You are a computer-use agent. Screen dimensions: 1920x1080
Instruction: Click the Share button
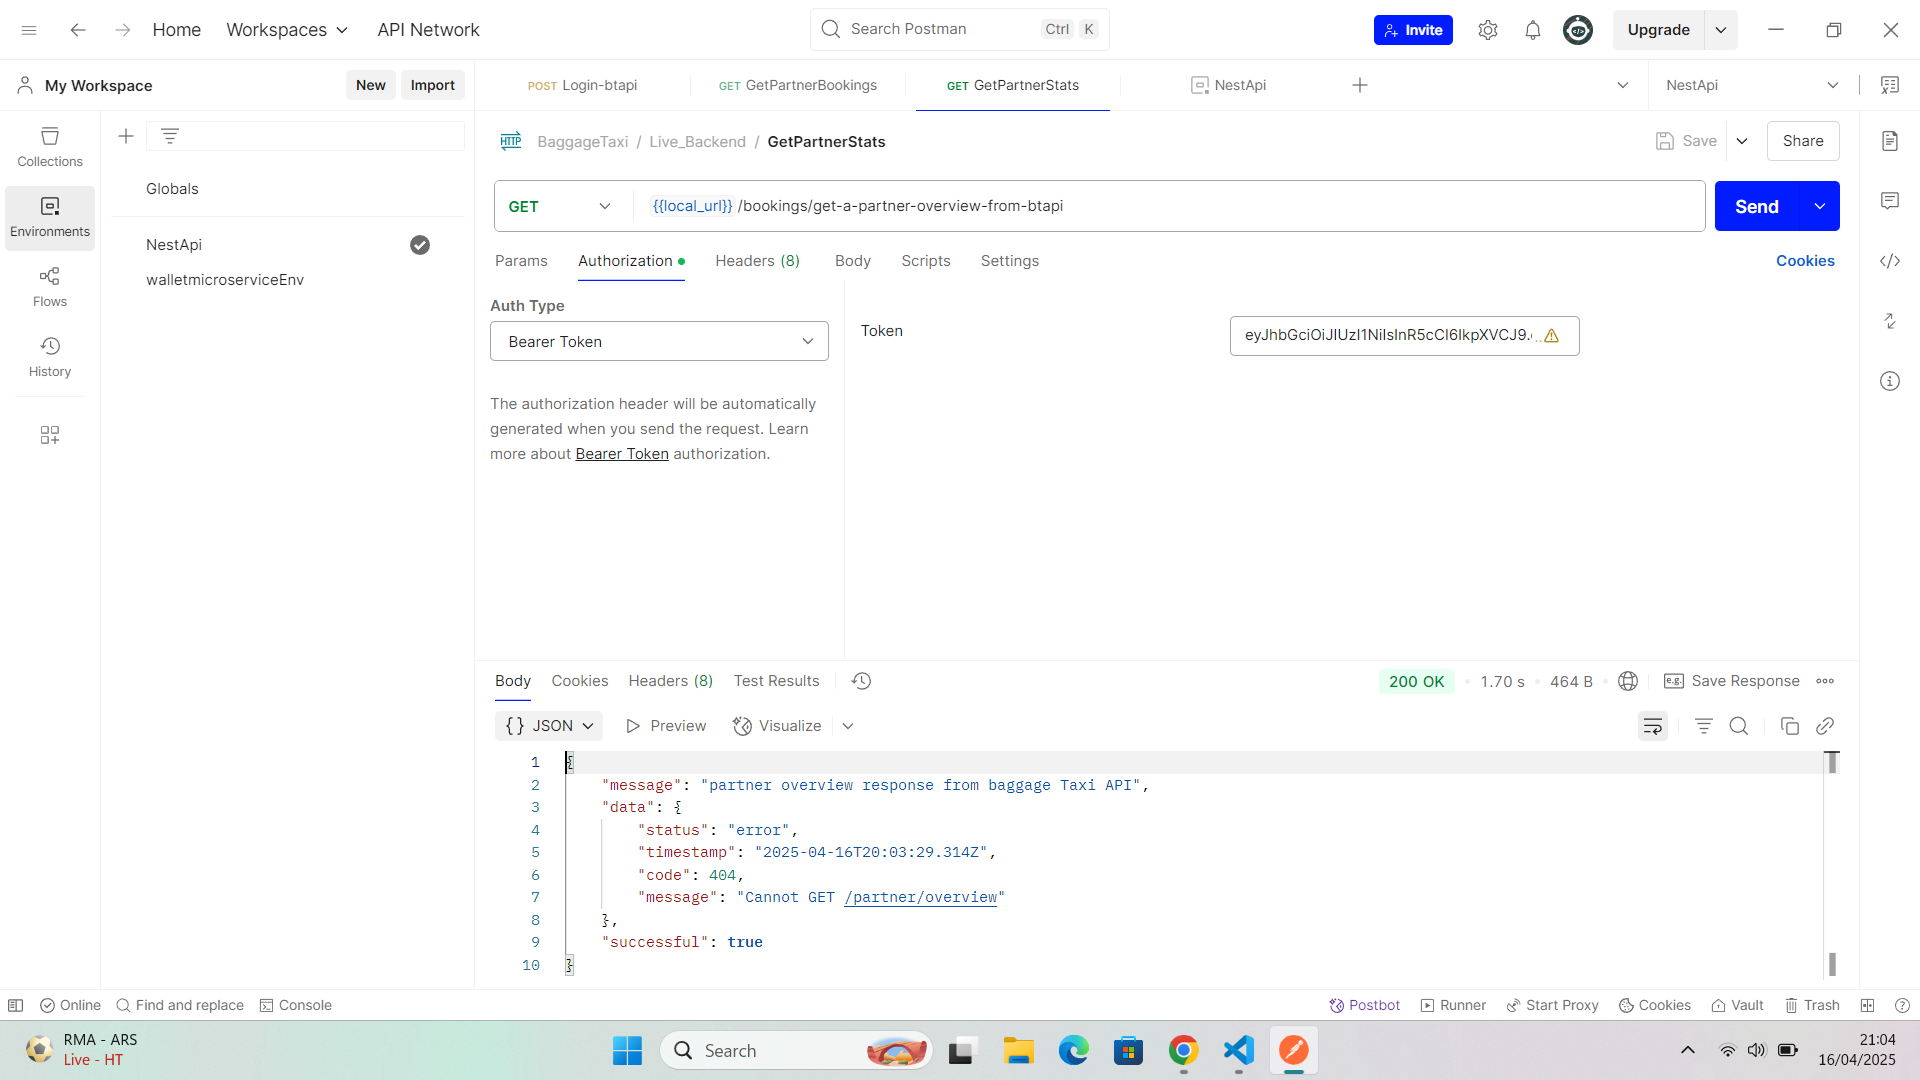tap(1803, 141)
